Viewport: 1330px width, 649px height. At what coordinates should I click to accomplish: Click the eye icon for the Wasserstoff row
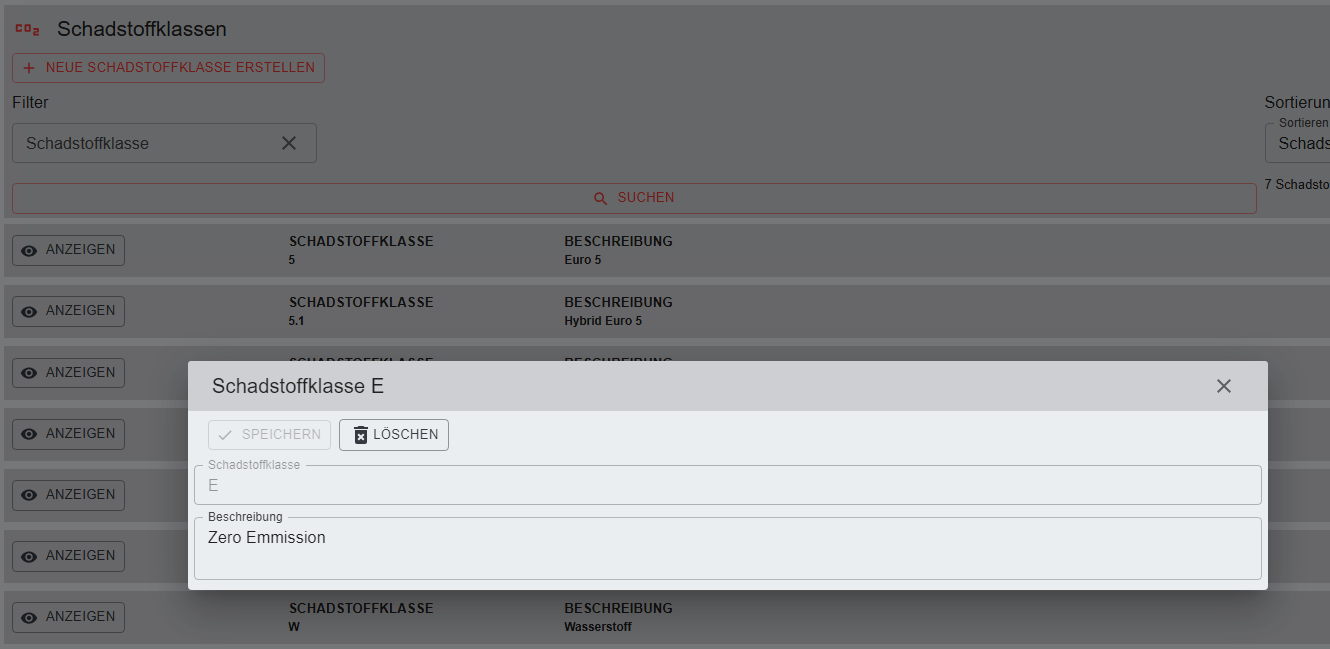pyautogui.click(x=29, y=617)
